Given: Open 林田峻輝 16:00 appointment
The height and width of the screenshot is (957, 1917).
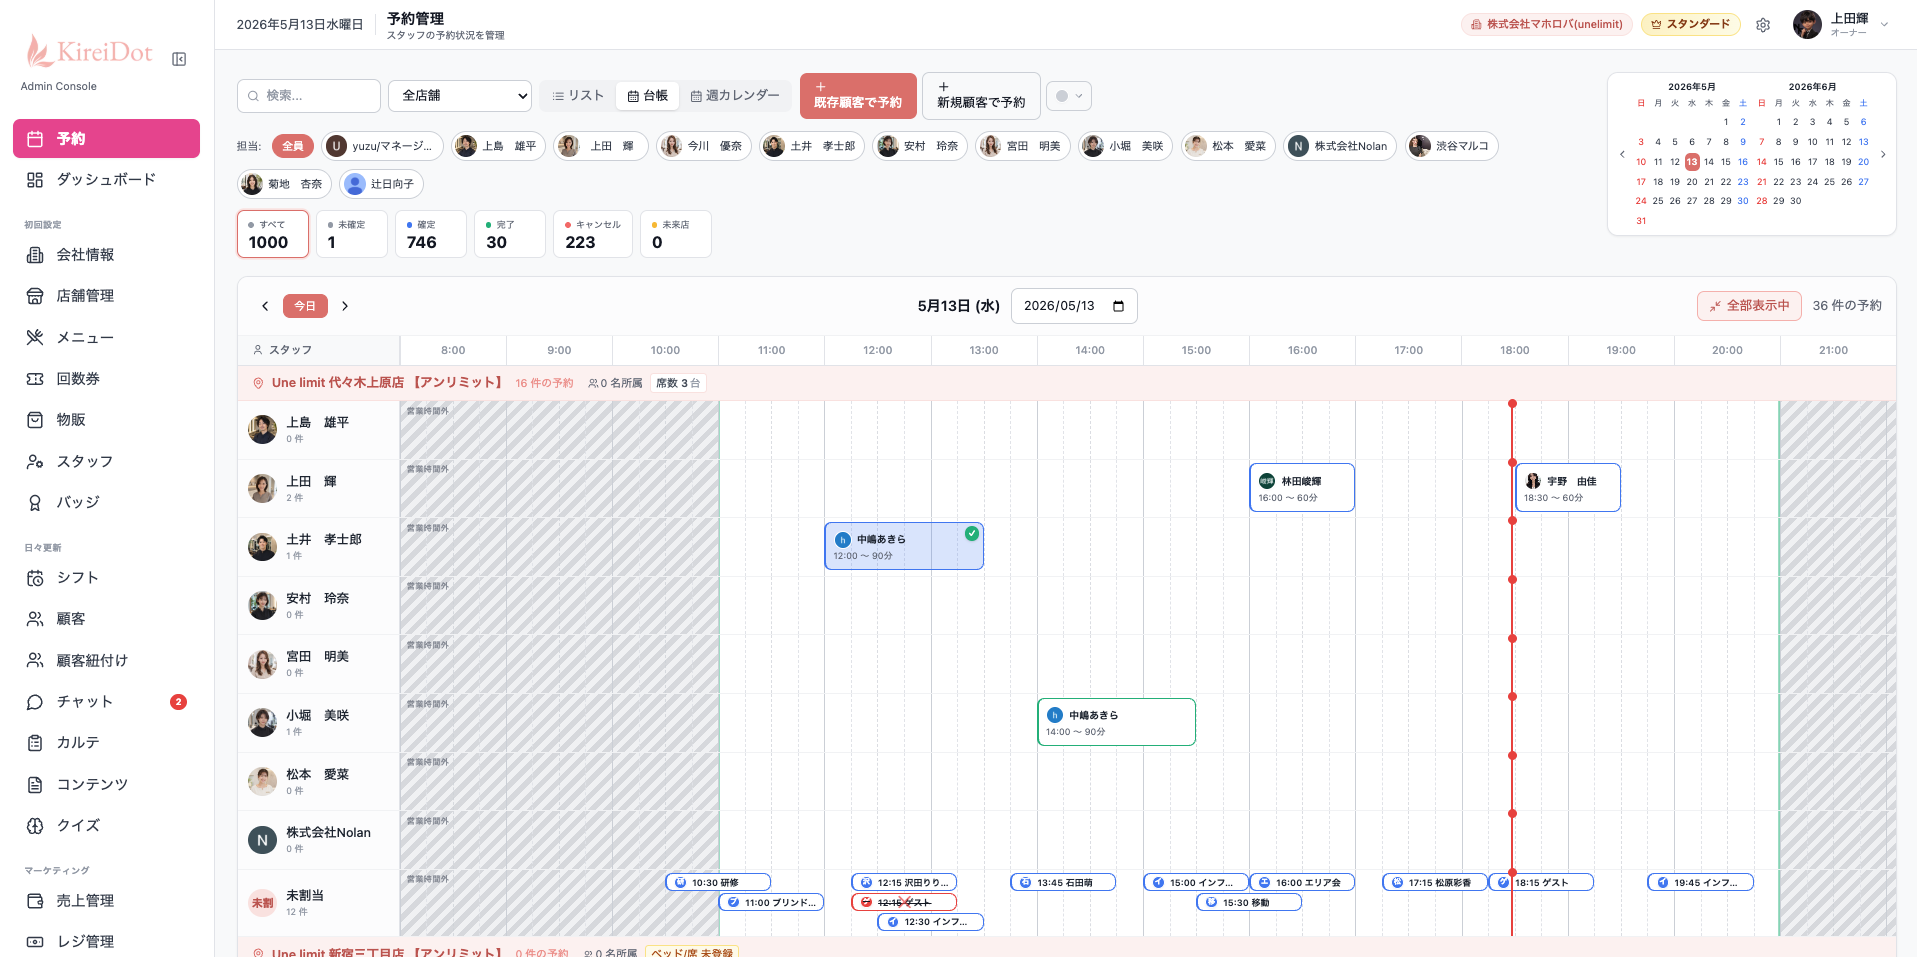Looking at the screenshot, I should pos(1302,488).
